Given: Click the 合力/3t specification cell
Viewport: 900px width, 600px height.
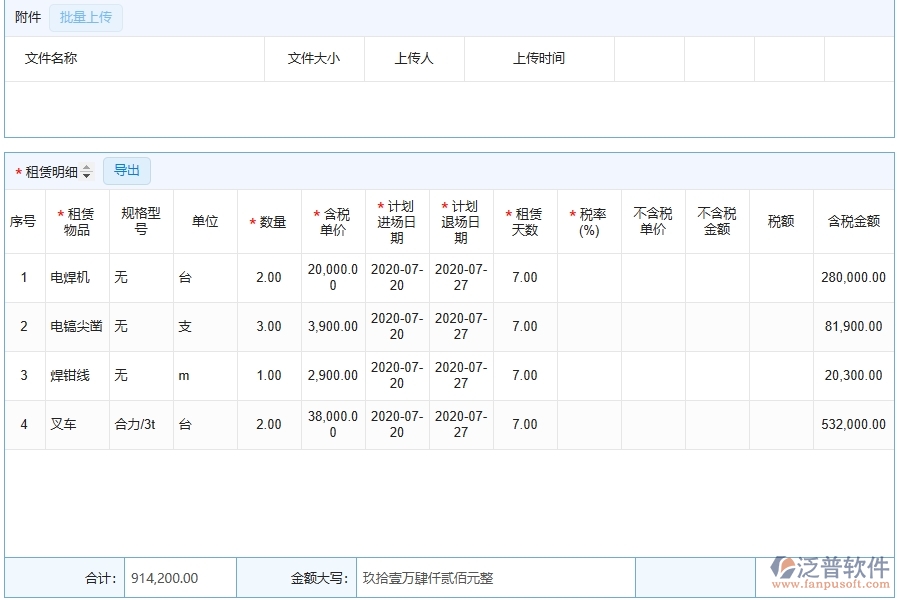Looking at the screenshot, I should (136, 424).
